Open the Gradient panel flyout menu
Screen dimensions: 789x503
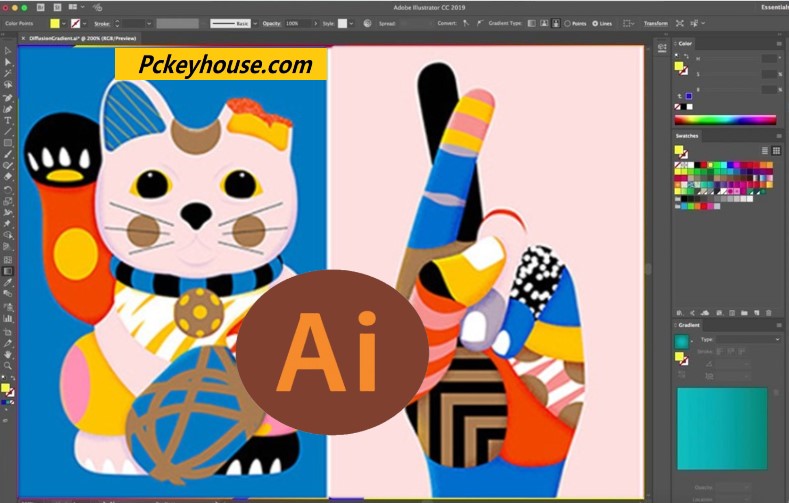(x=779, y=325)
